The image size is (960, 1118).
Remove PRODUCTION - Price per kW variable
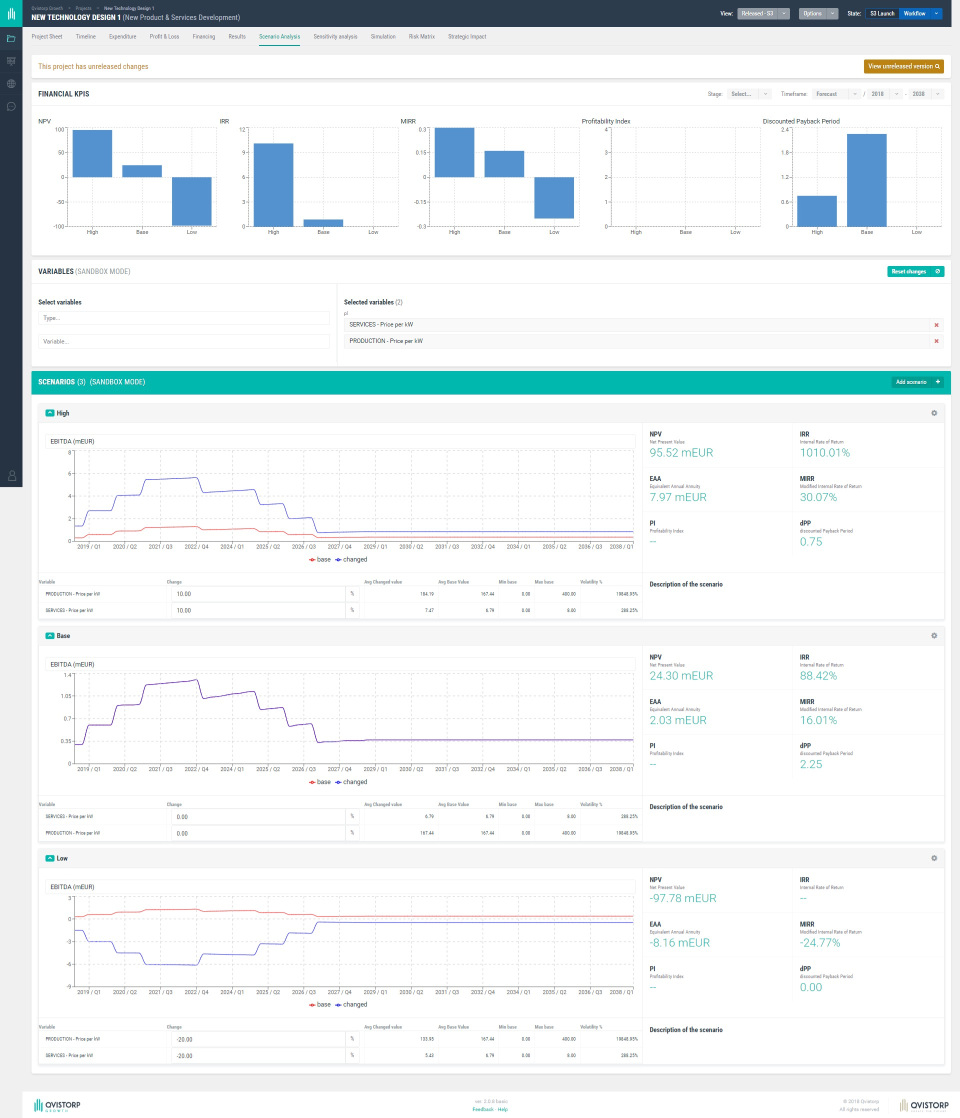pyautogui.click(x=936, y=342)
